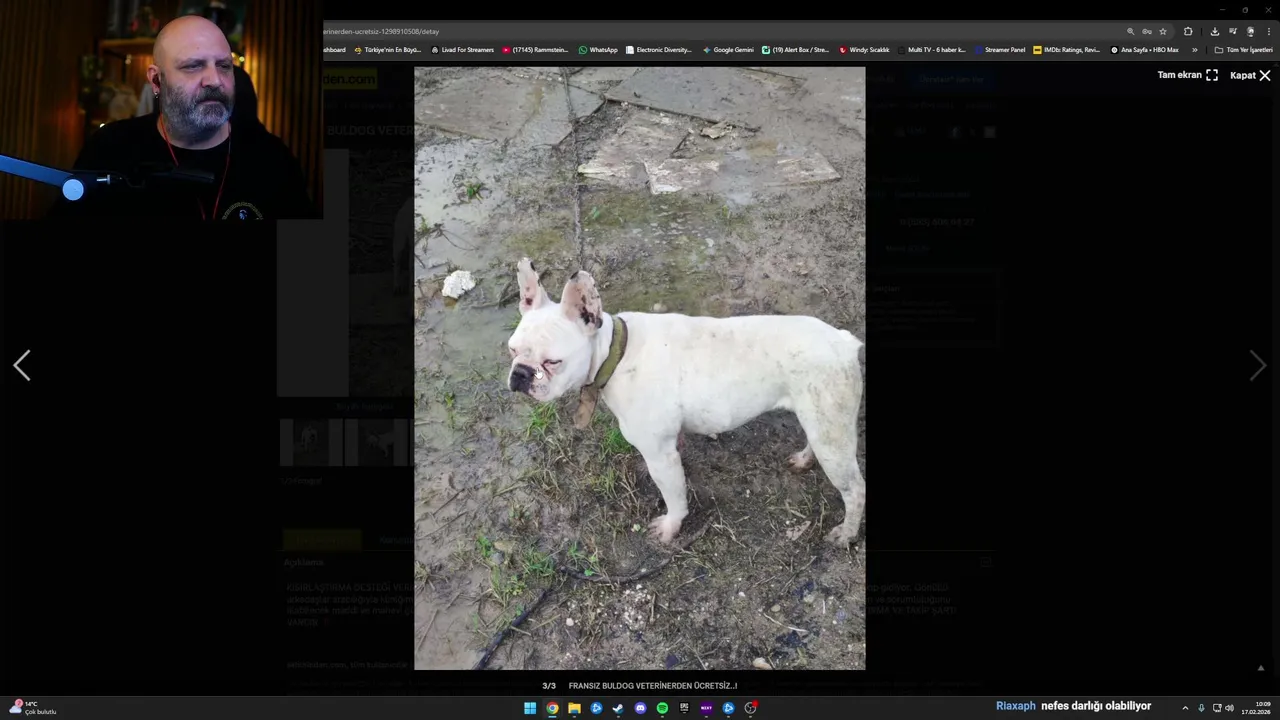Open the Ana Sayfa HBO Max bookmark
Viewport: 1280px width, 720px height.
tap(1144, 50)
